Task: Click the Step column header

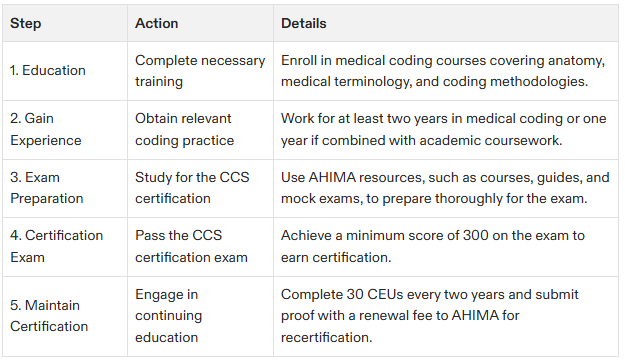Action: (65, 23)
